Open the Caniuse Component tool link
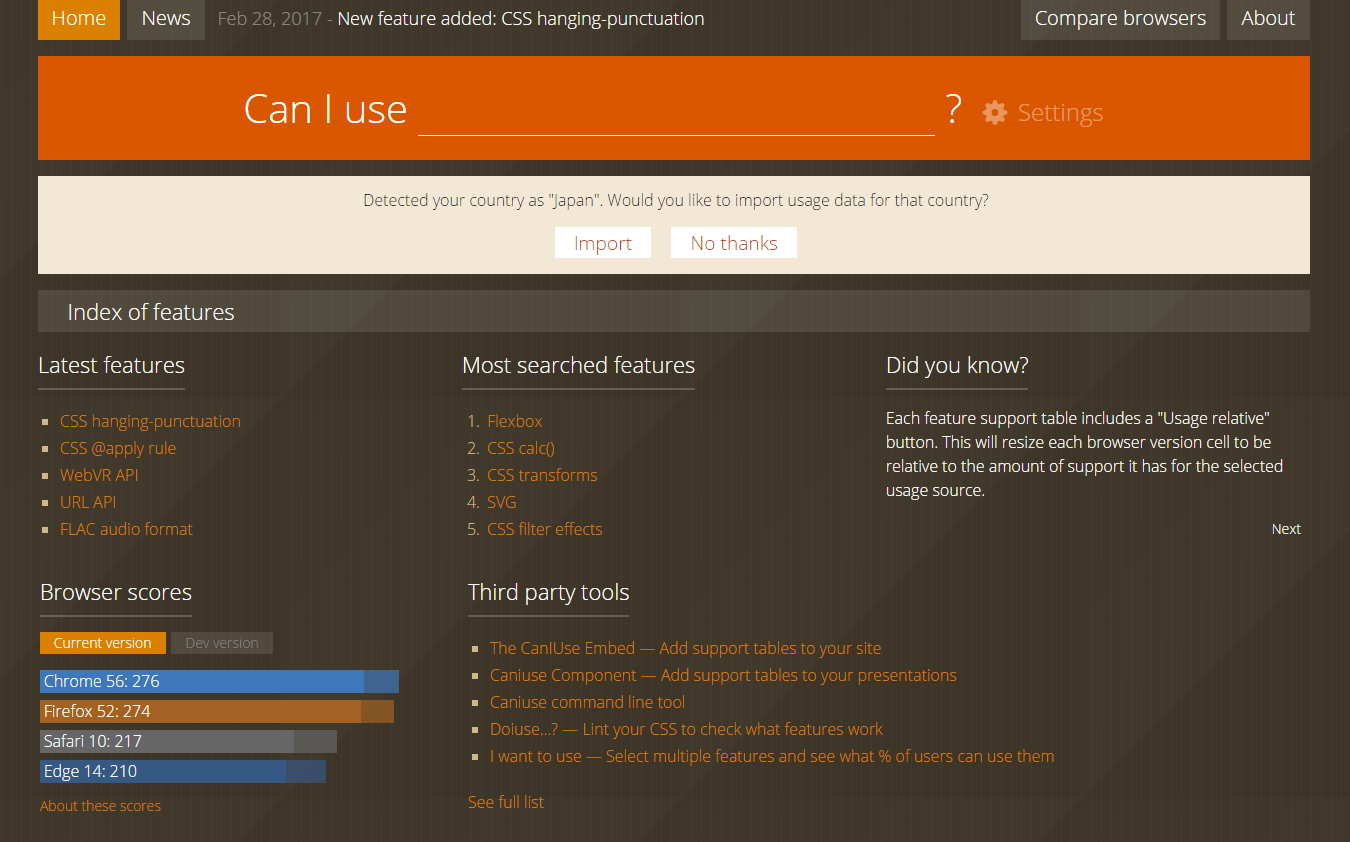1350x842 pixels. pos(723,675)
